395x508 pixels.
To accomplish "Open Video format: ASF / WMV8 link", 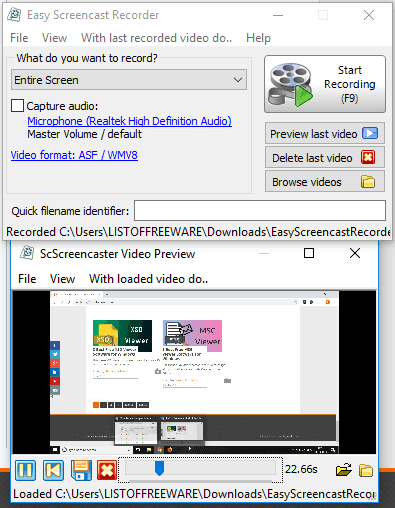I will 74,155.
